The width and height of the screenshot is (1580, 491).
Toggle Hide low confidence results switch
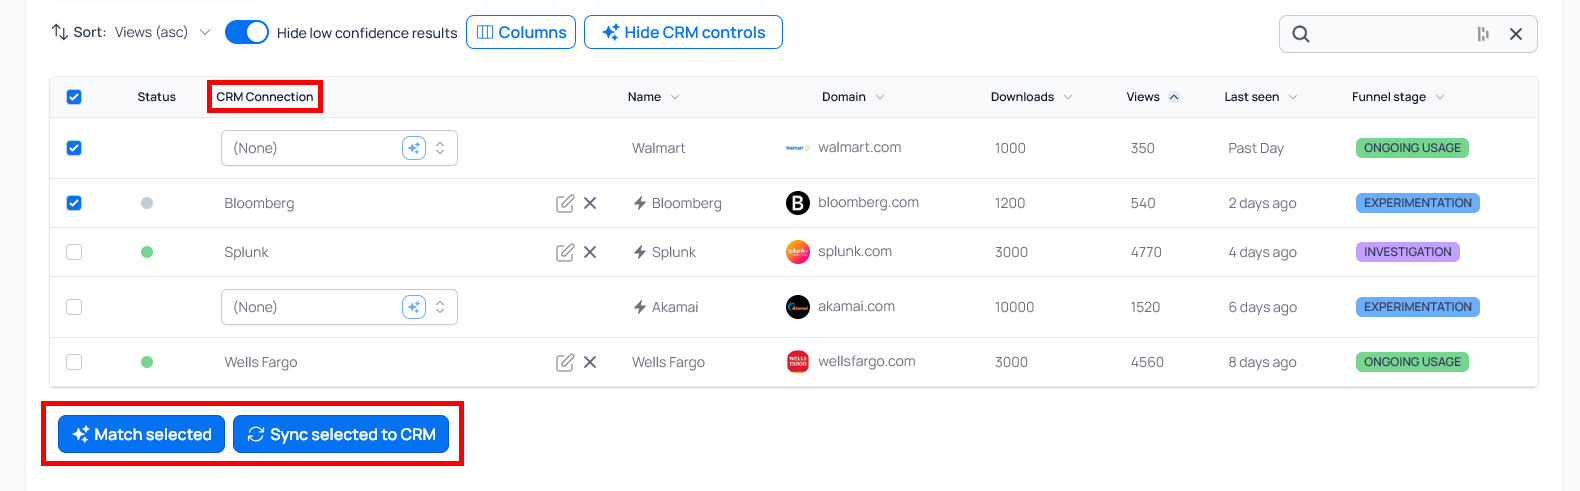247,32
